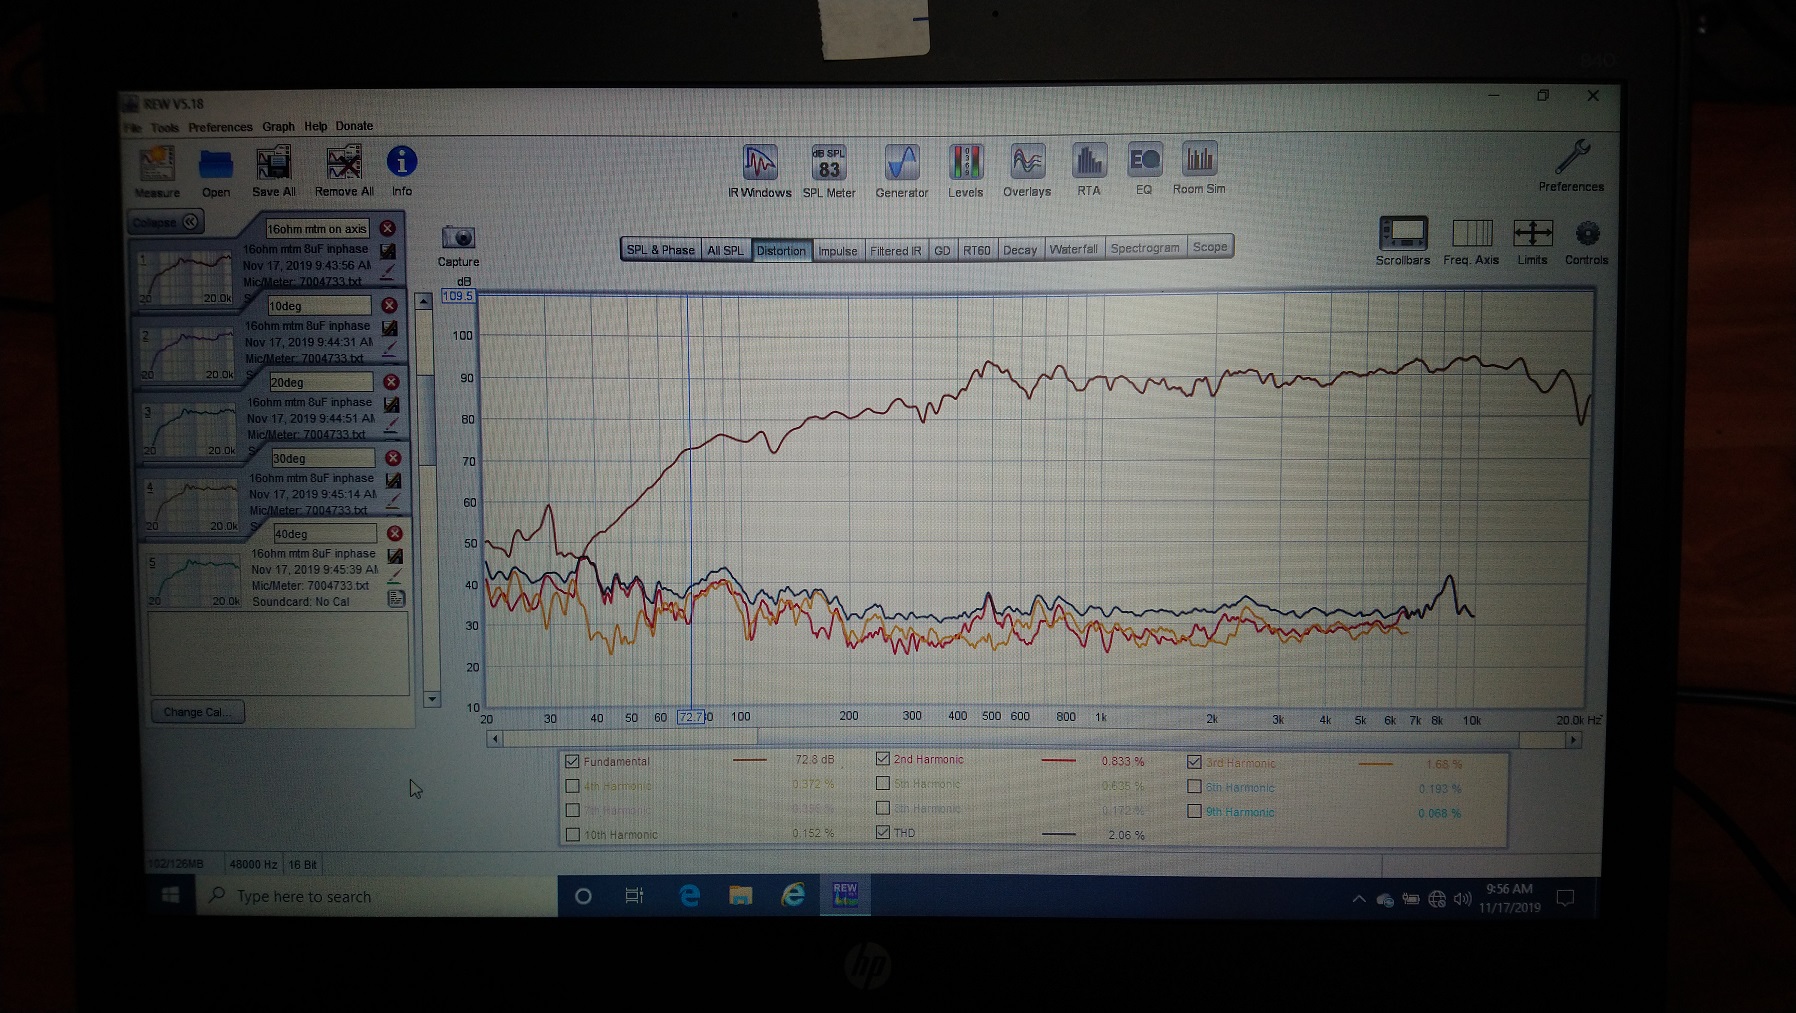This screenshot has width=1796, height=1013.
Task: Enable 9th Harmonic checkbox
Action: (x=1194, y=811)
